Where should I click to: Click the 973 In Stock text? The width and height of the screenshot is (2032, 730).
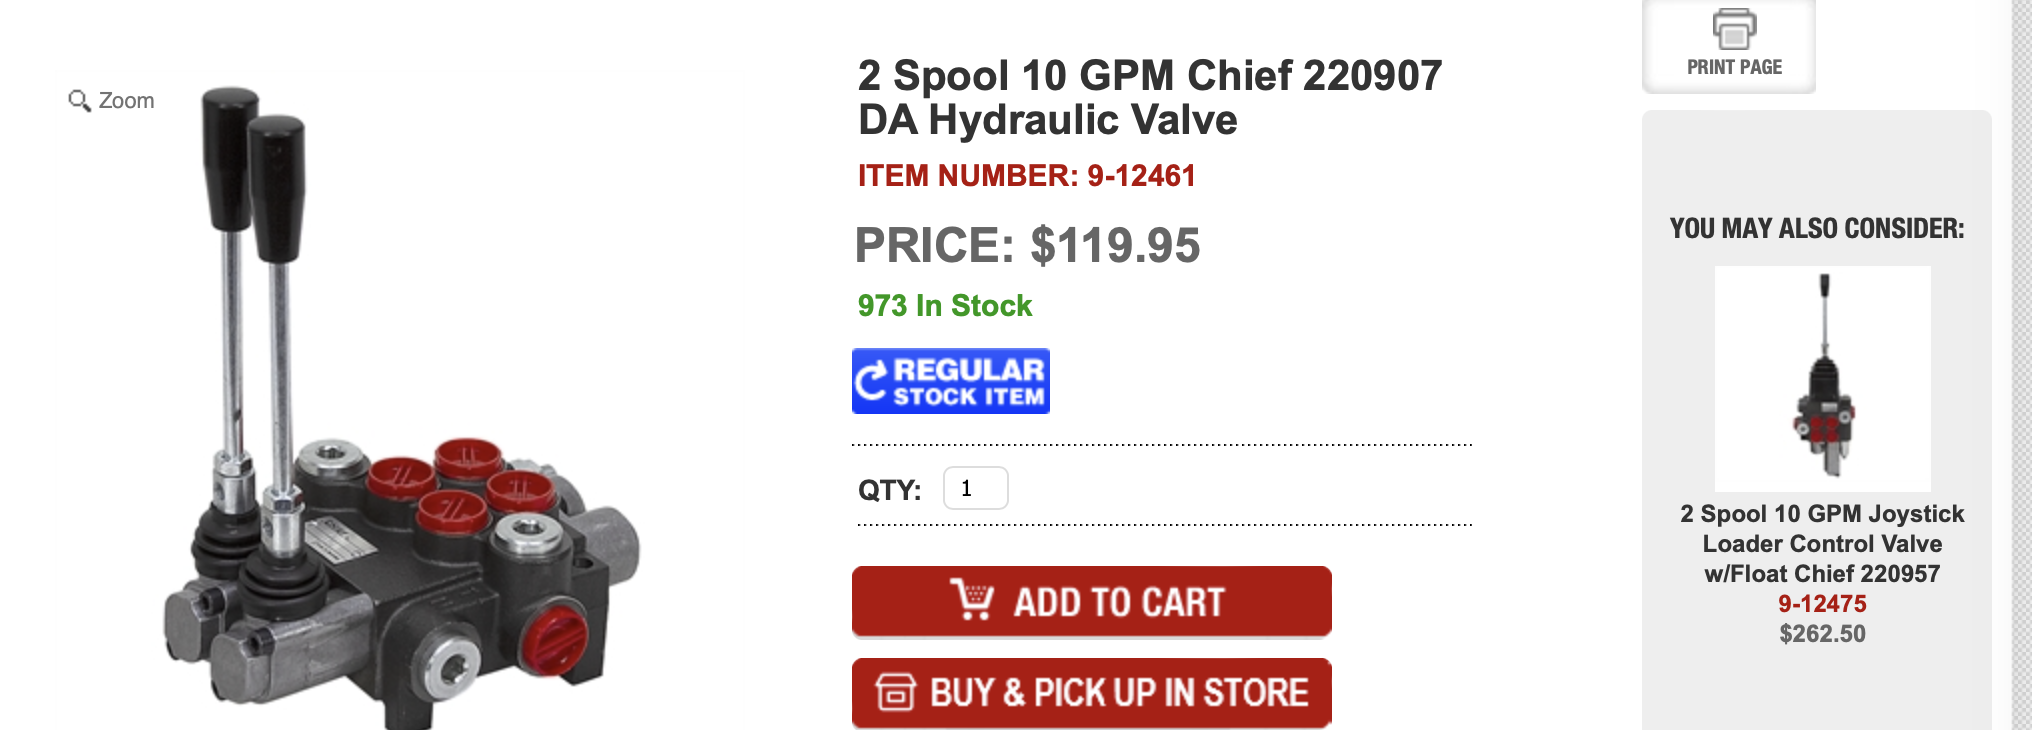tap(944, 305)
